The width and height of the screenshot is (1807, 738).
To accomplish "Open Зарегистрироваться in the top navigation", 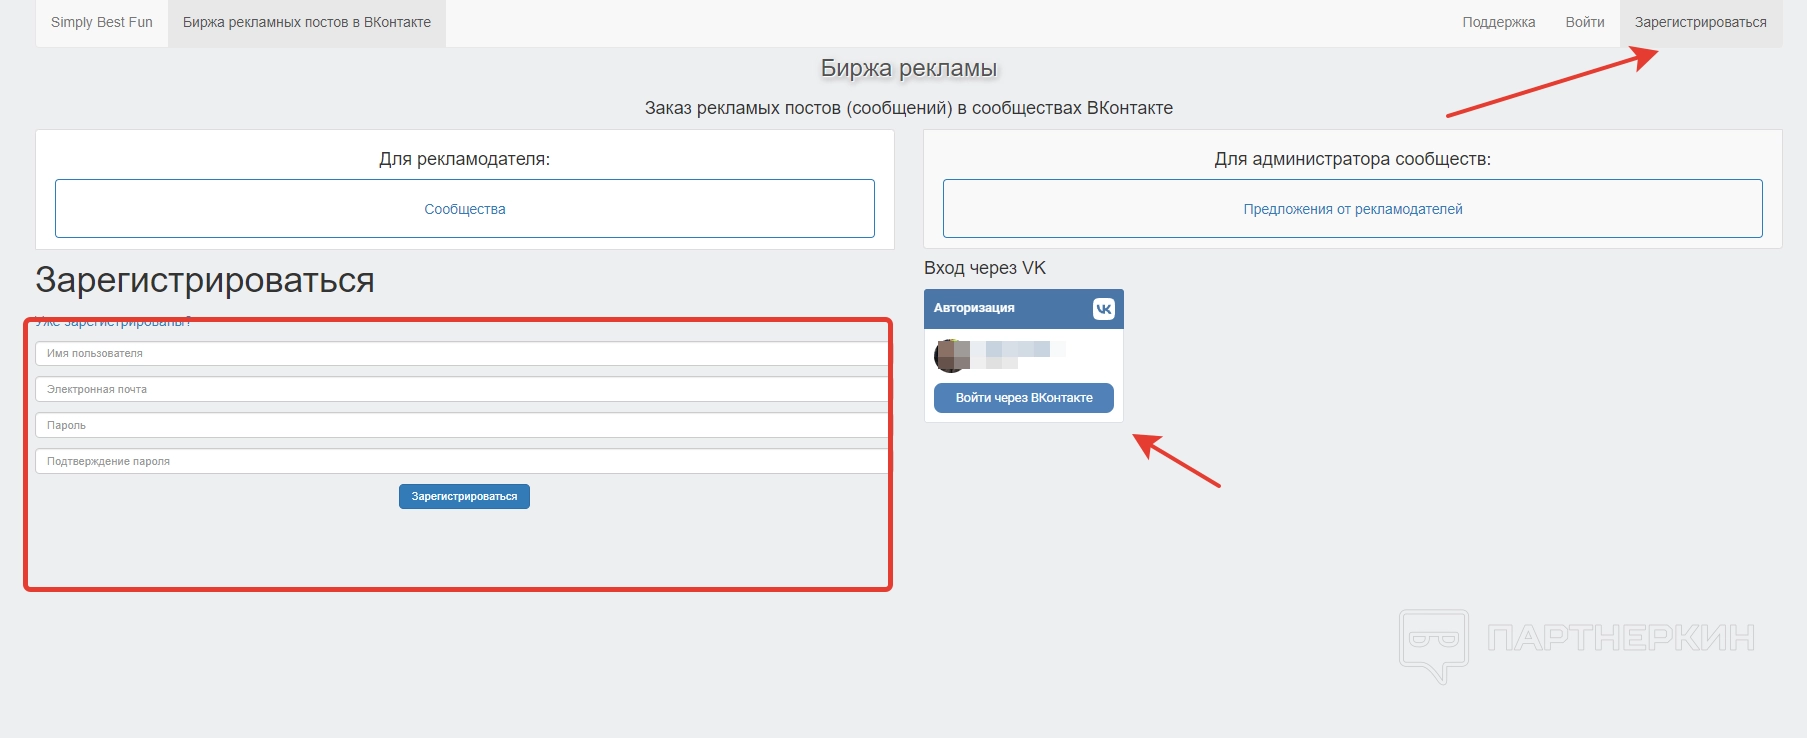I will coord(1700,22).
